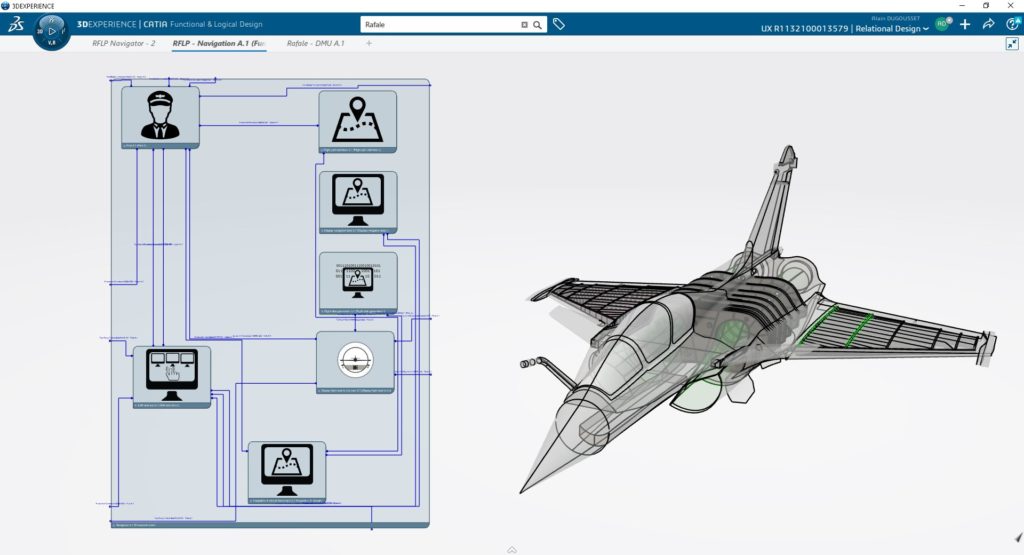Click the share arrow icon

[989, 24]
